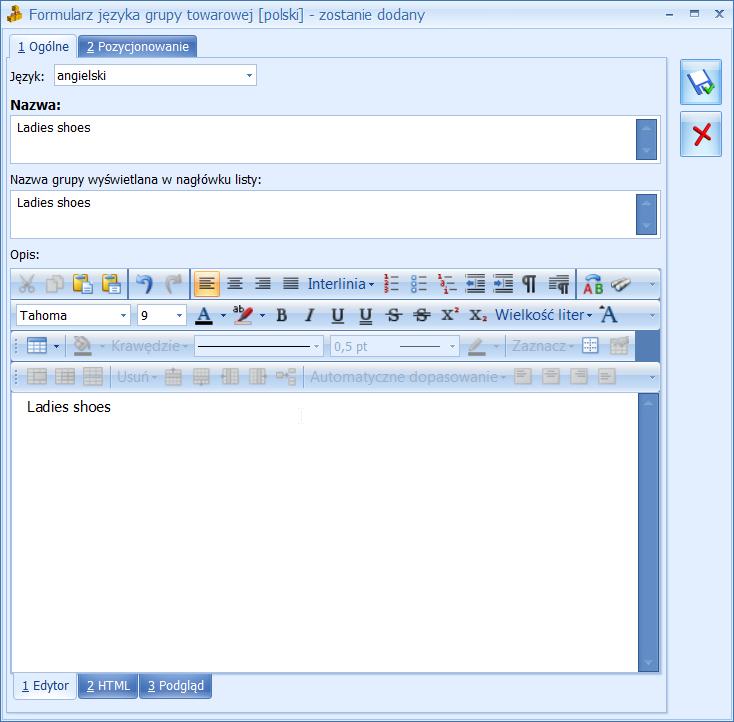The height and width of the screenshot is (722, 734).
Task: Open the font color dropdown arrow
Action: 223,315
